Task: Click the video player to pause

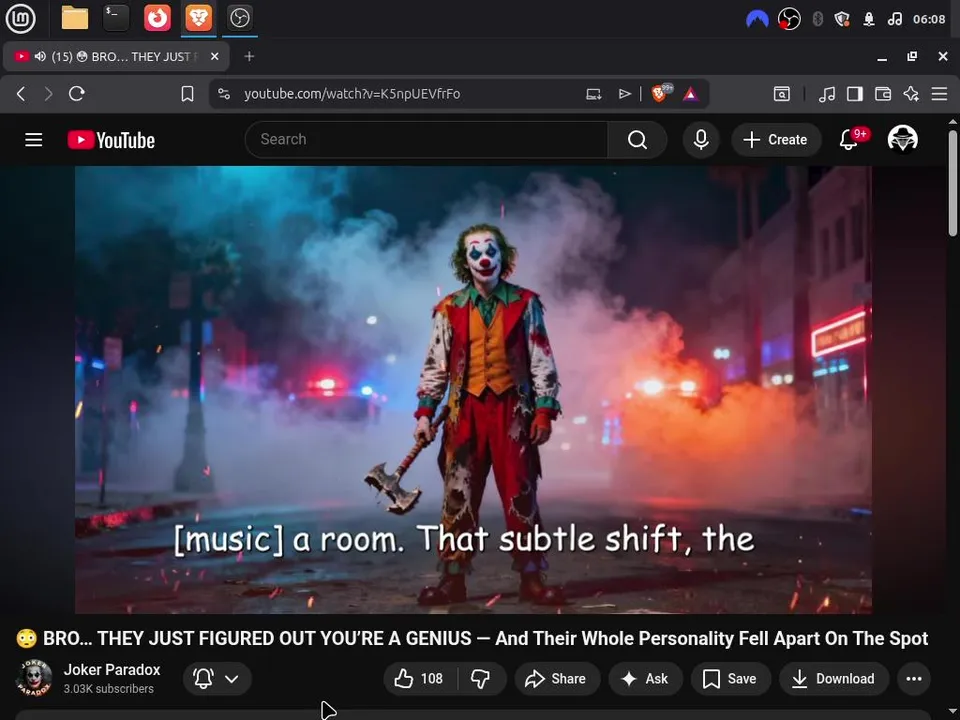Action: (x=473, y=389)
